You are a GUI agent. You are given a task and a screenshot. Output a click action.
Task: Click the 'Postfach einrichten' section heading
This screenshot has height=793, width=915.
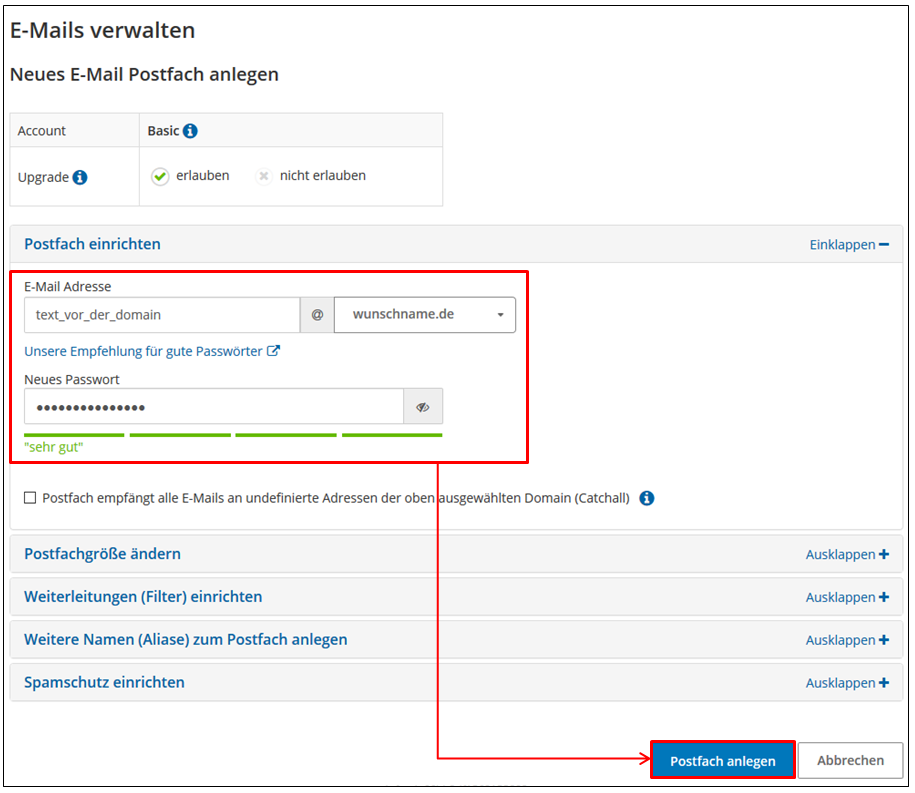(x=92, y=244)
